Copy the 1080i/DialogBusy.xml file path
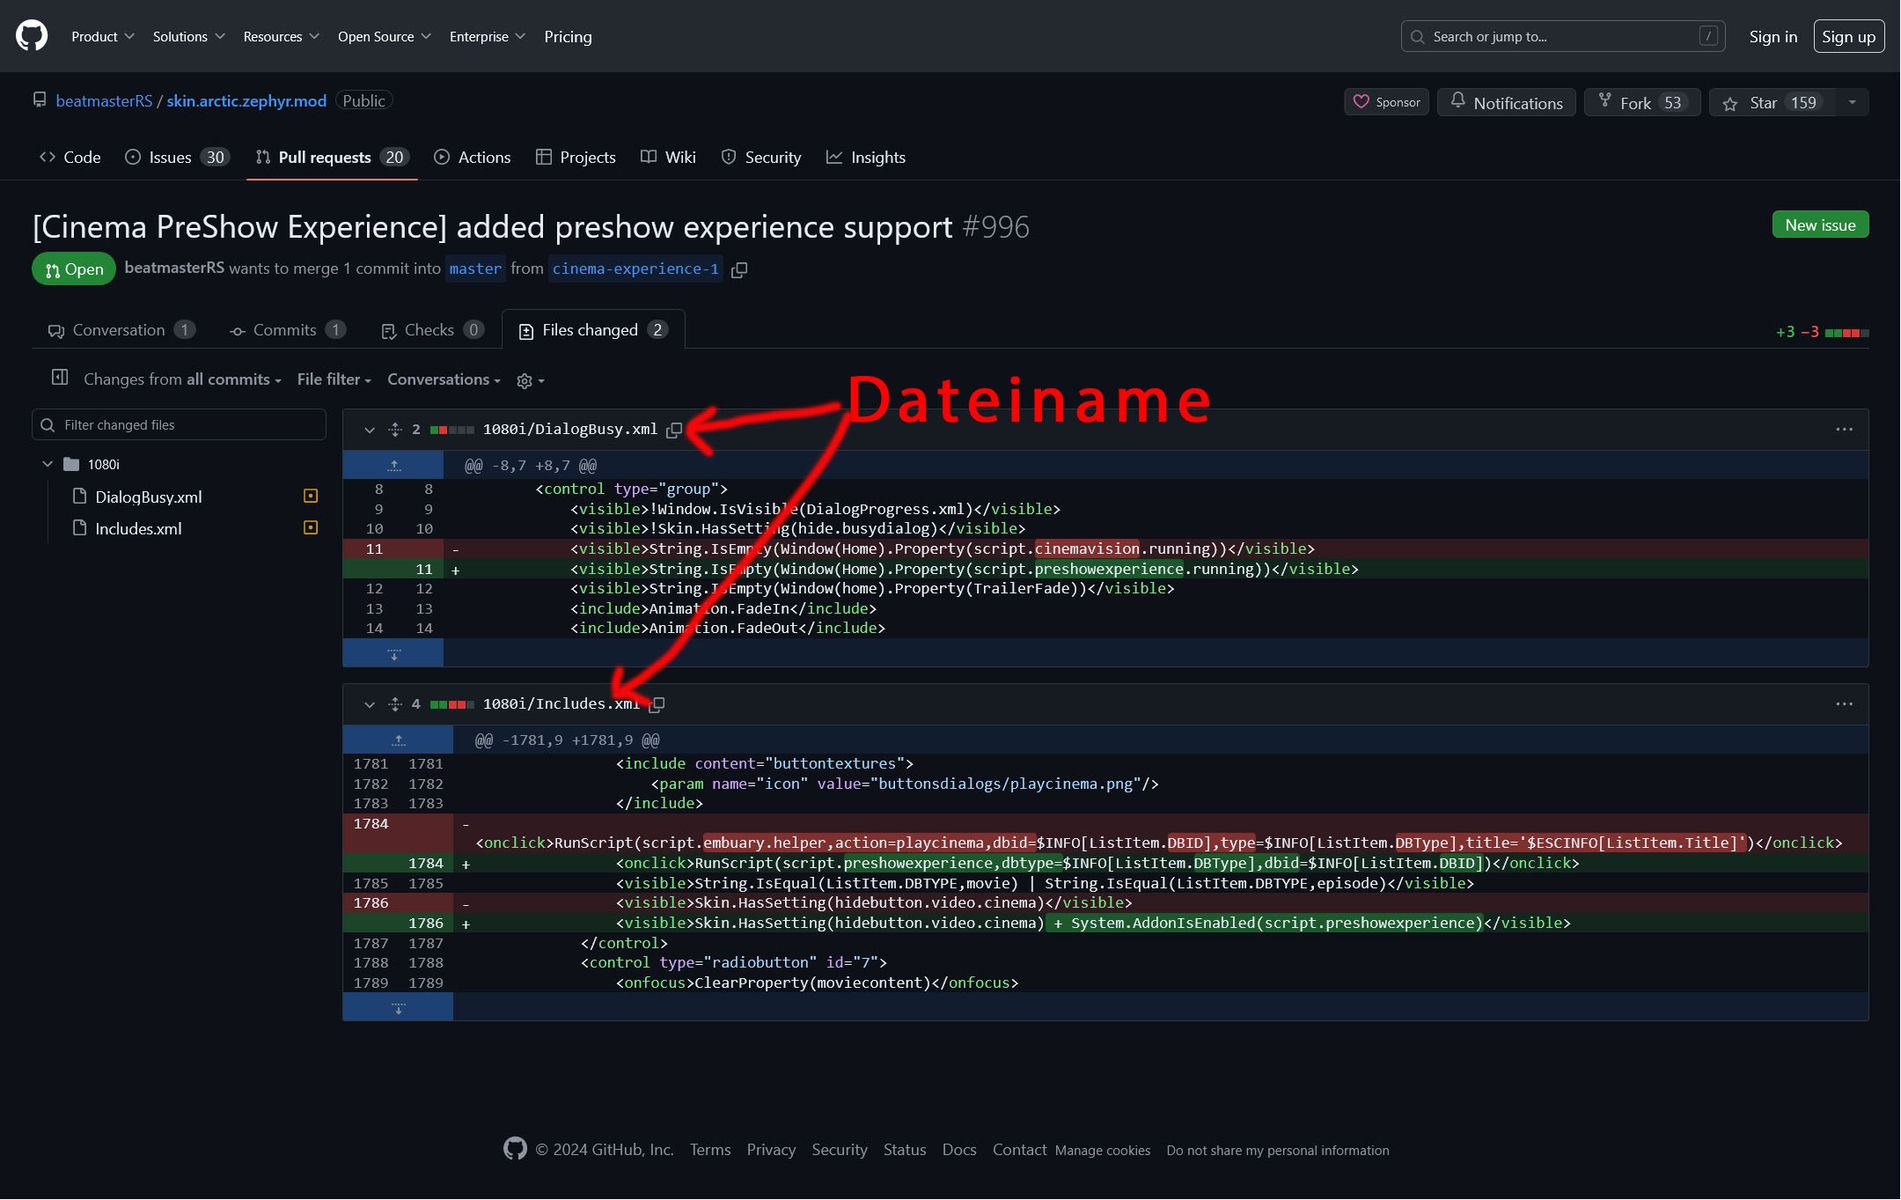This screenshot has height=1200, width=1901. (674, 430)
